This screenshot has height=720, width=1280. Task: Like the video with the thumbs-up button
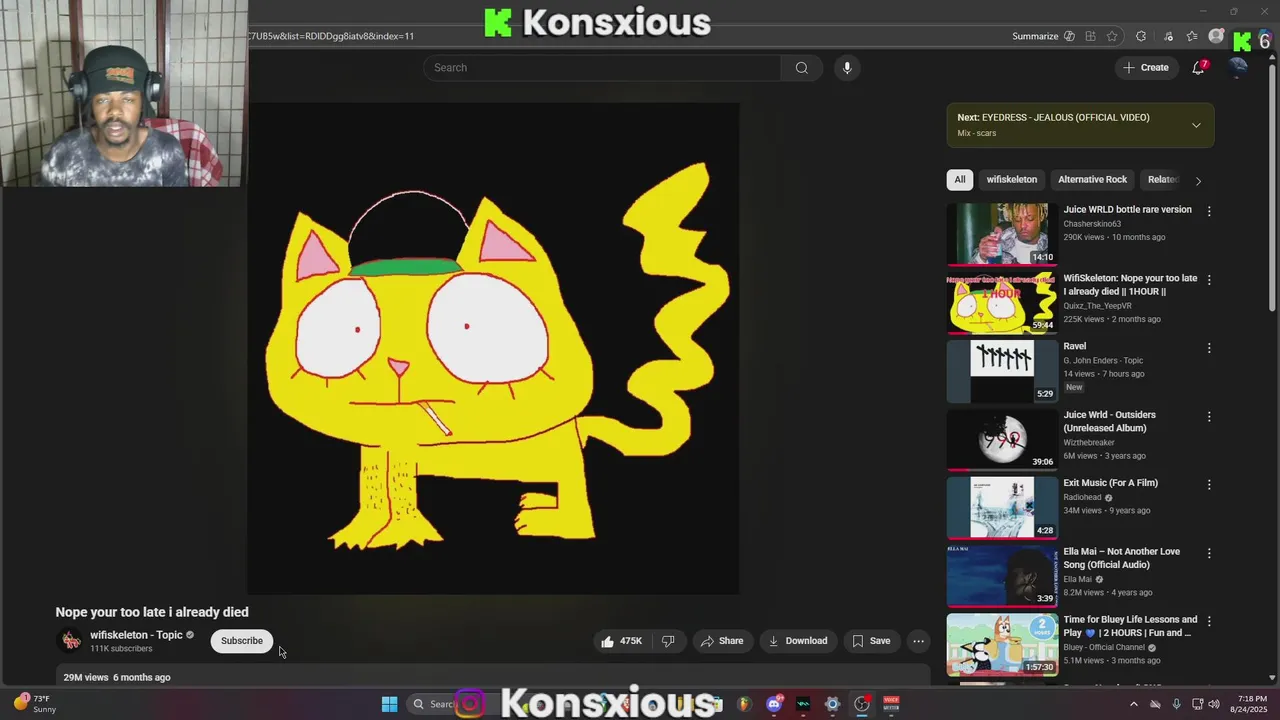tap(620, 641)
